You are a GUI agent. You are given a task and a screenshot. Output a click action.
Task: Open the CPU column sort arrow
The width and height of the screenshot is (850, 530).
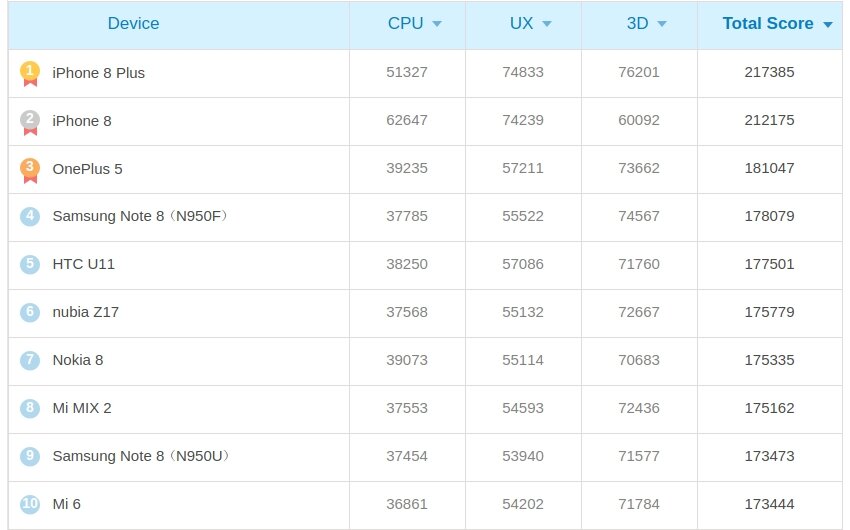(x=437, y=24)
